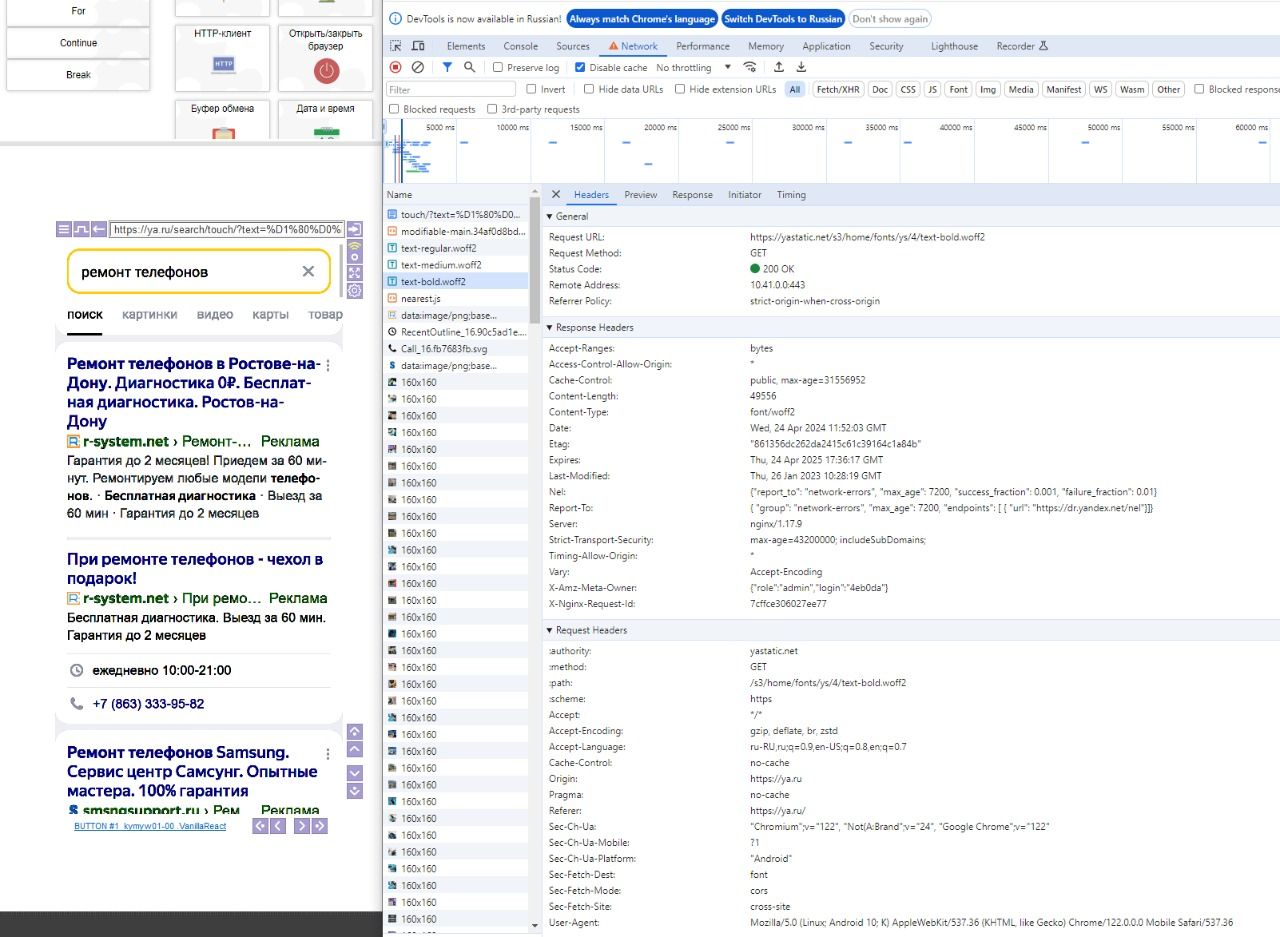This screenshot has width=1280, height=937.
Task: Click the filter funnel icon
Action: 447,67
